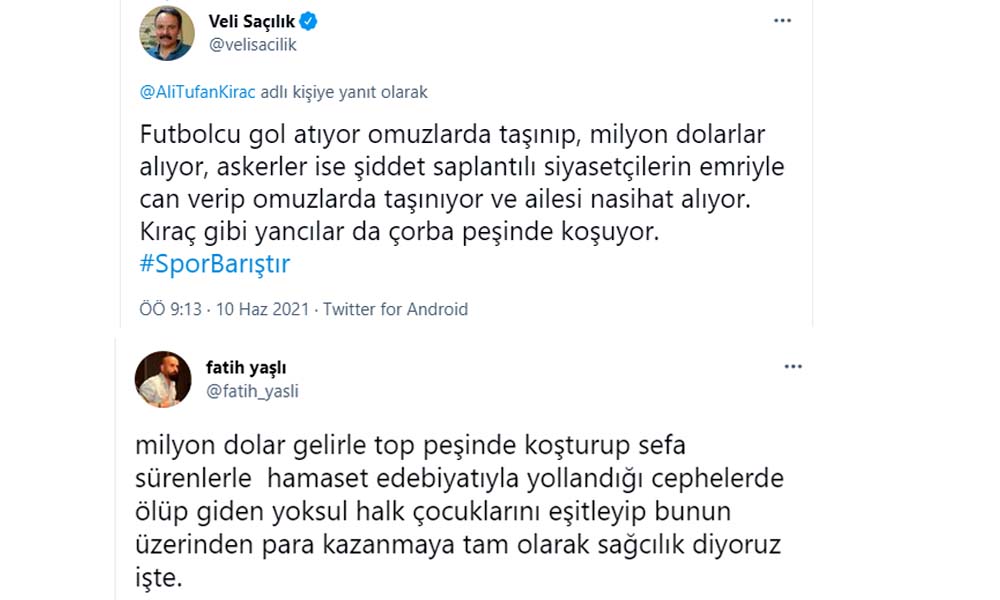Click the Twitter for Android source label
Viewport: 1000px width, 600px height.
click(x=395, y=309)
